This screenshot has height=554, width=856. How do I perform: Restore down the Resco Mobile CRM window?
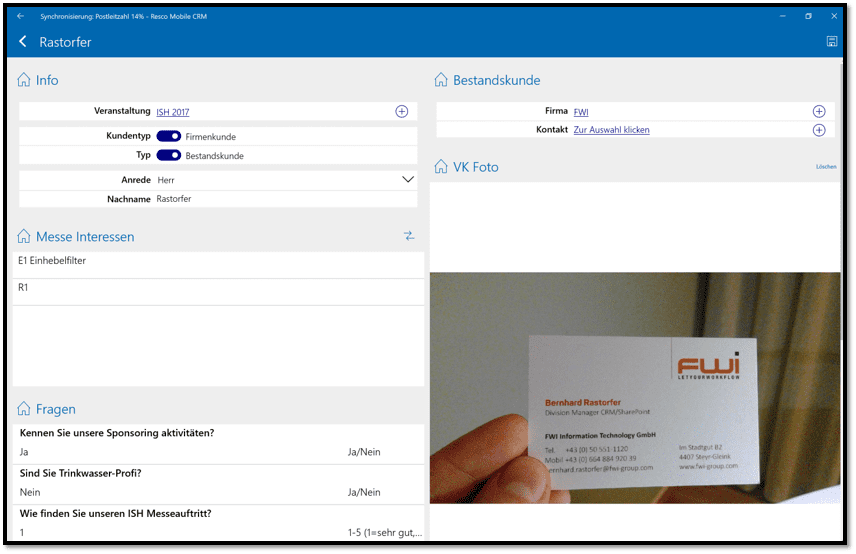(808, 16)
